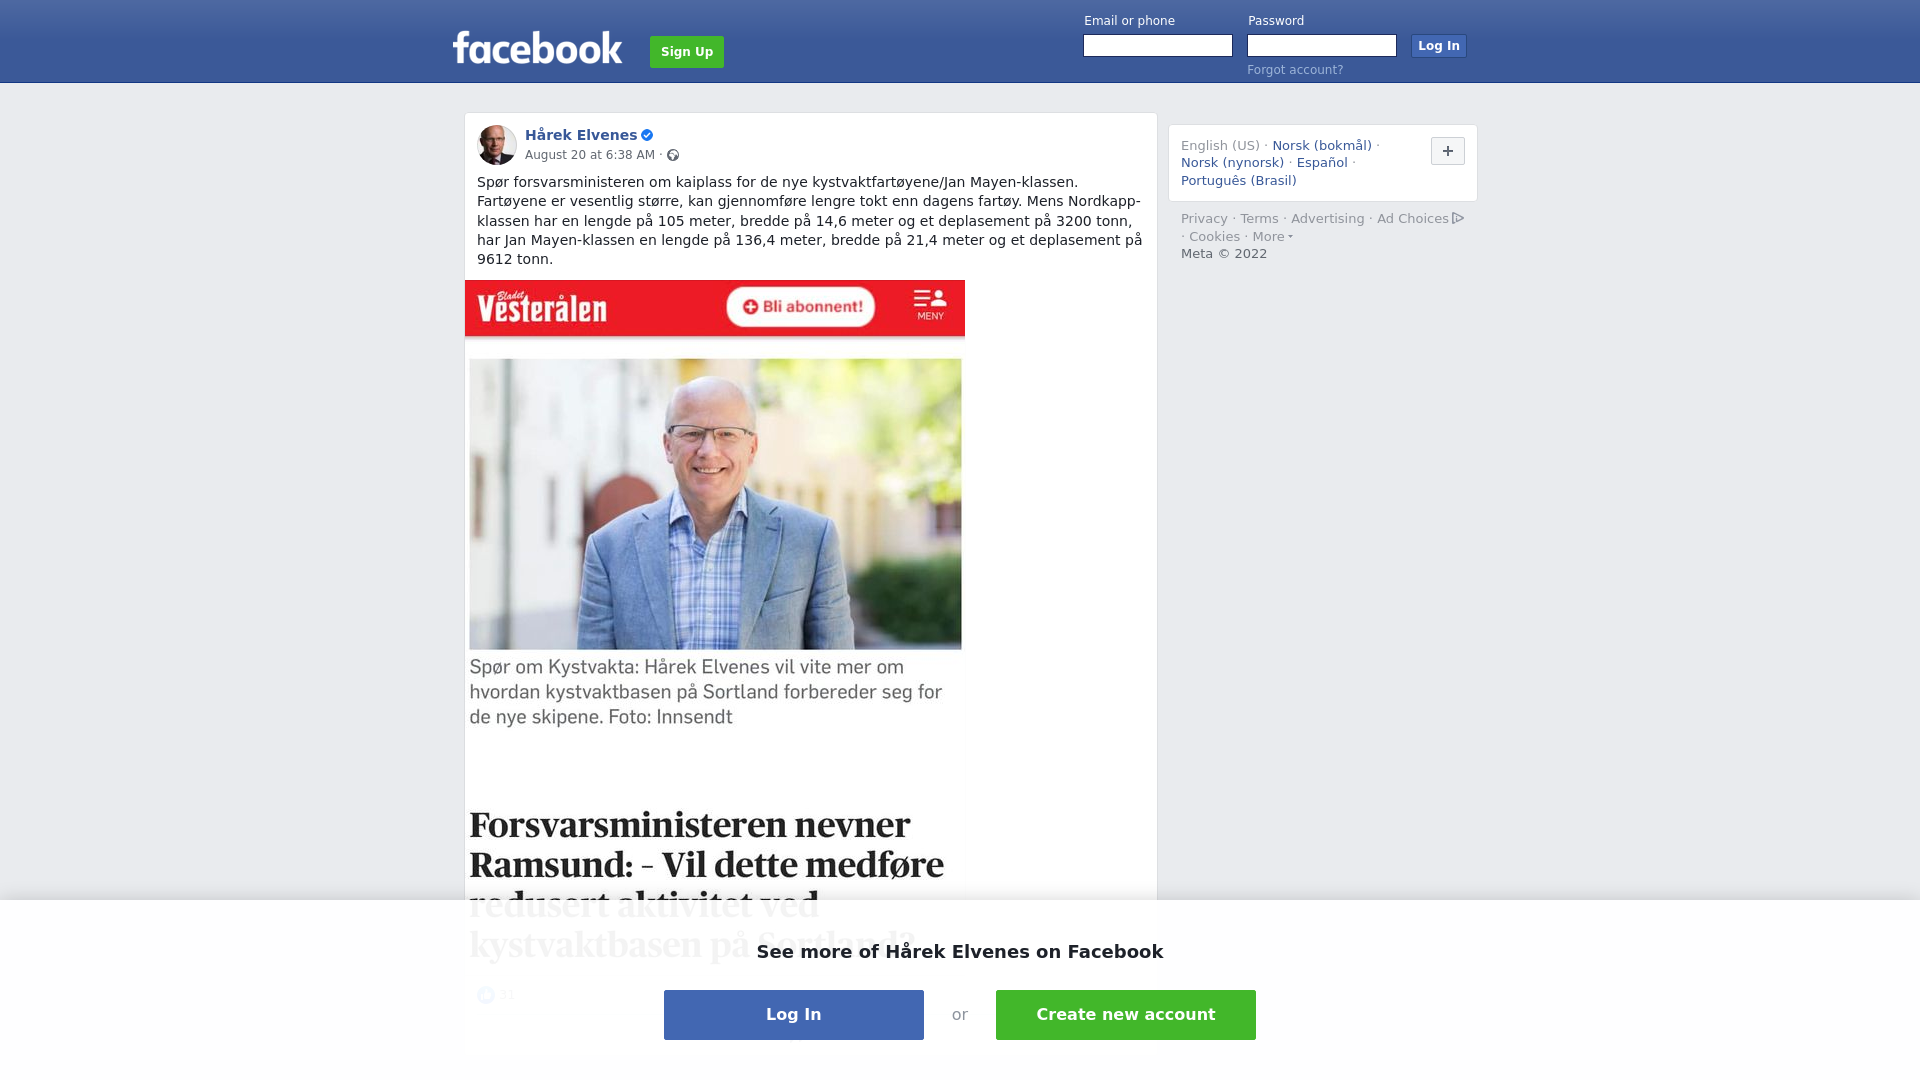The width and height of the screenshot is (1920, 1080).
Task: Open the MENY icon in Vesterålen banner
Action: click(x=930, y=305)
